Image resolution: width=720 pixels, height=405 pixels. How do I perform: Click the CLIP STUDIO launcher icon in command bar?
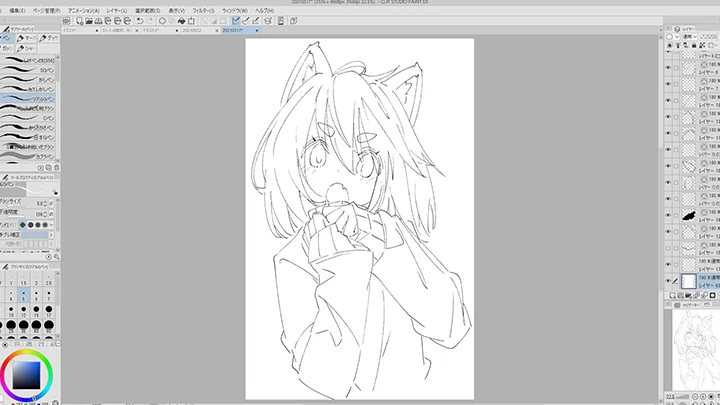(65, 20)
